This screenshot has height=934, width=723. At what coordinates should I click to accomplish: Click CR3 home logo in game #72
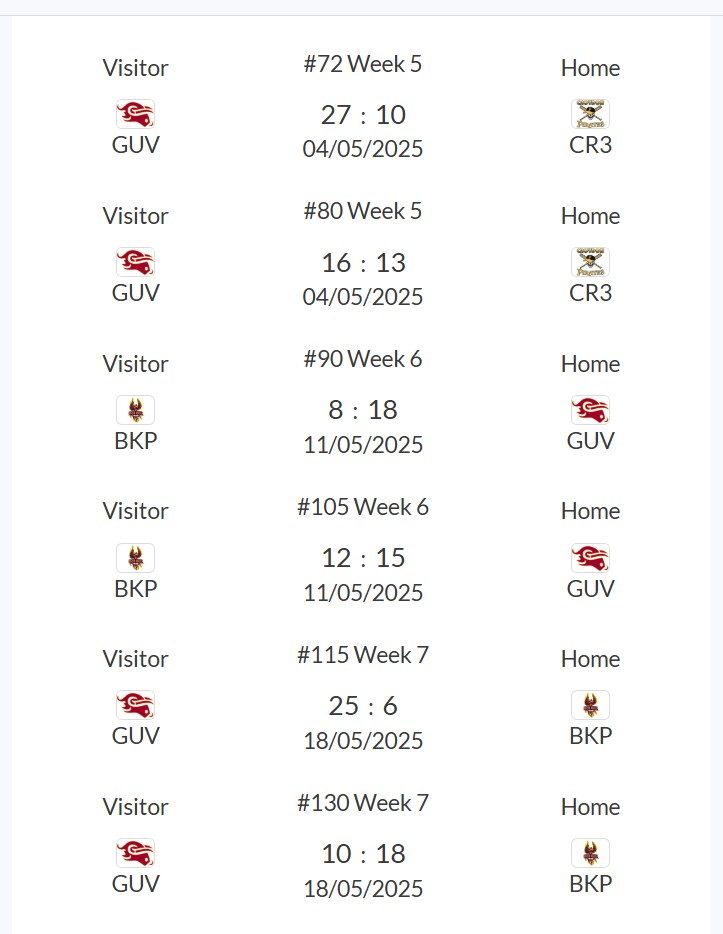pos(590,114)
